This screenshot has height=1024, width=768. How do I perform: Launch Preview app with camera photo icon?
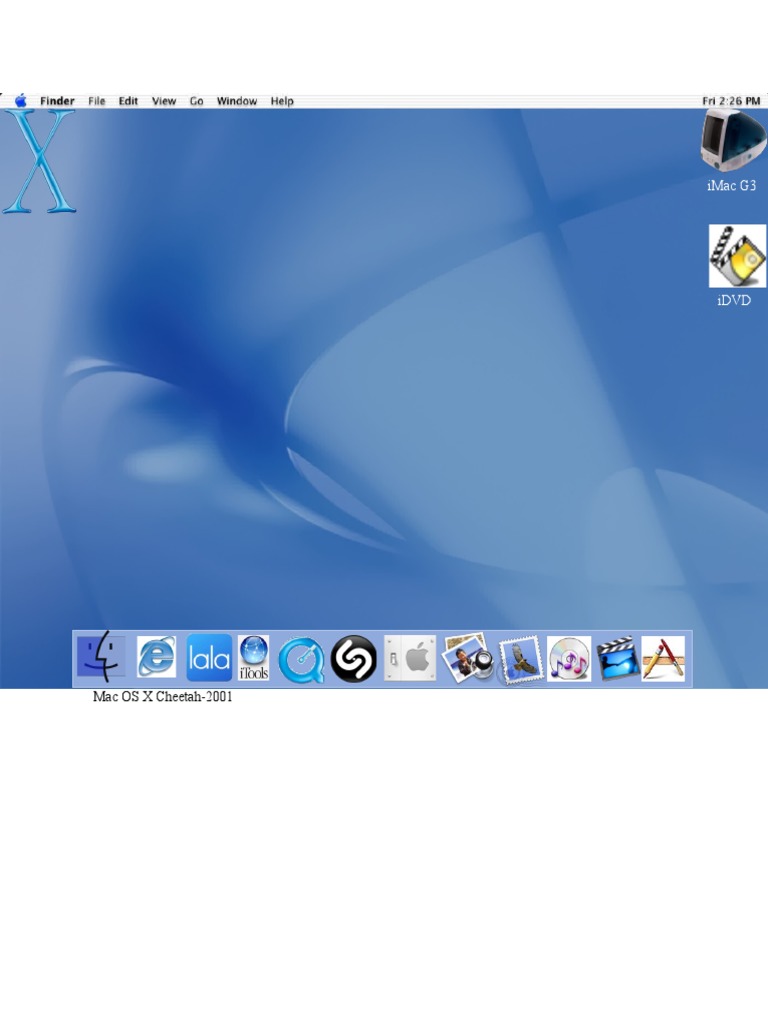point(467,659)
